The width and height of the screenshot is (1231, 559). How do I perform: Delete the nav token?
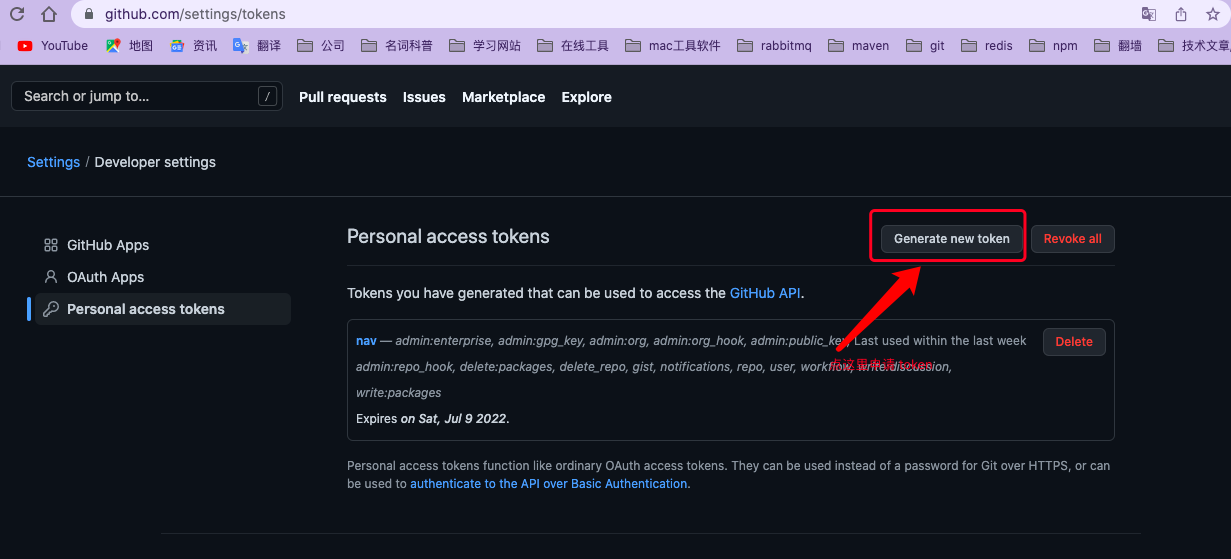click(x=1074, y=341)
